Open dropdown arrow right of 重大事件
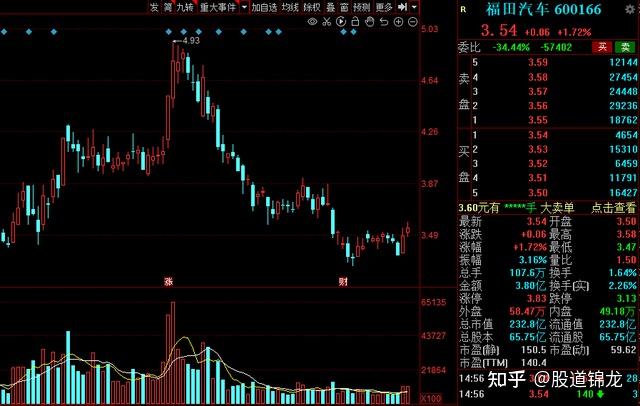The height and width of the screenshot is (406, 640). click(244, 7)
